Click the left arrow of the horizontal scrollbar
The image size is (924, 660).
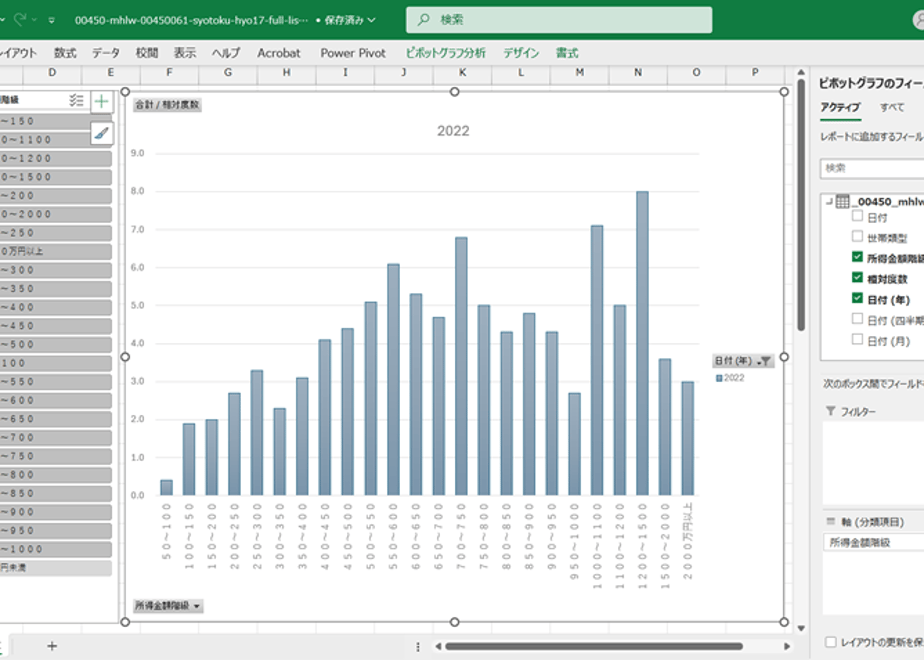point(438,646)
